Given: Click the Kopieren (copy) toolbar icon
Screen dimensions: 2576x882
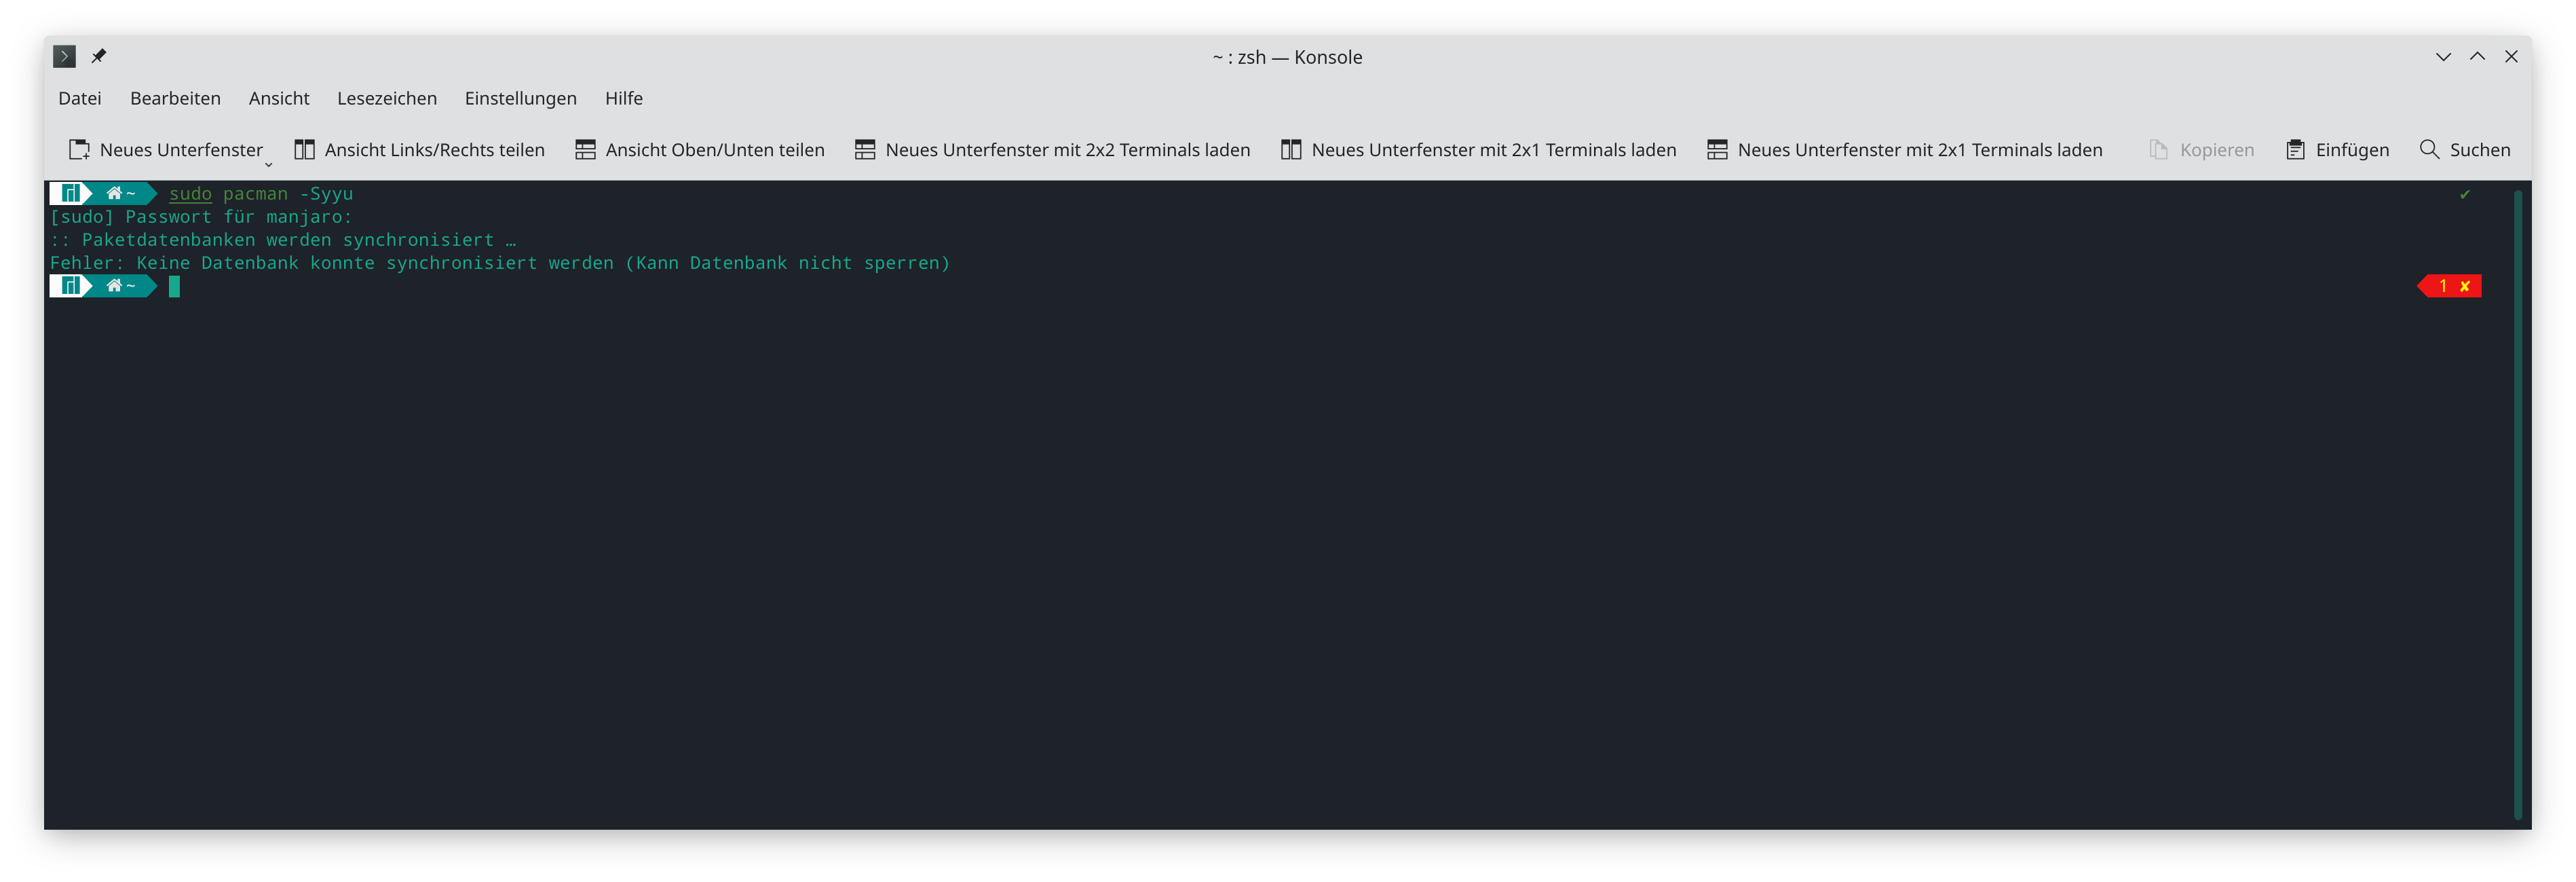Looking at the screenshot, I should (x=2159, y=150).
